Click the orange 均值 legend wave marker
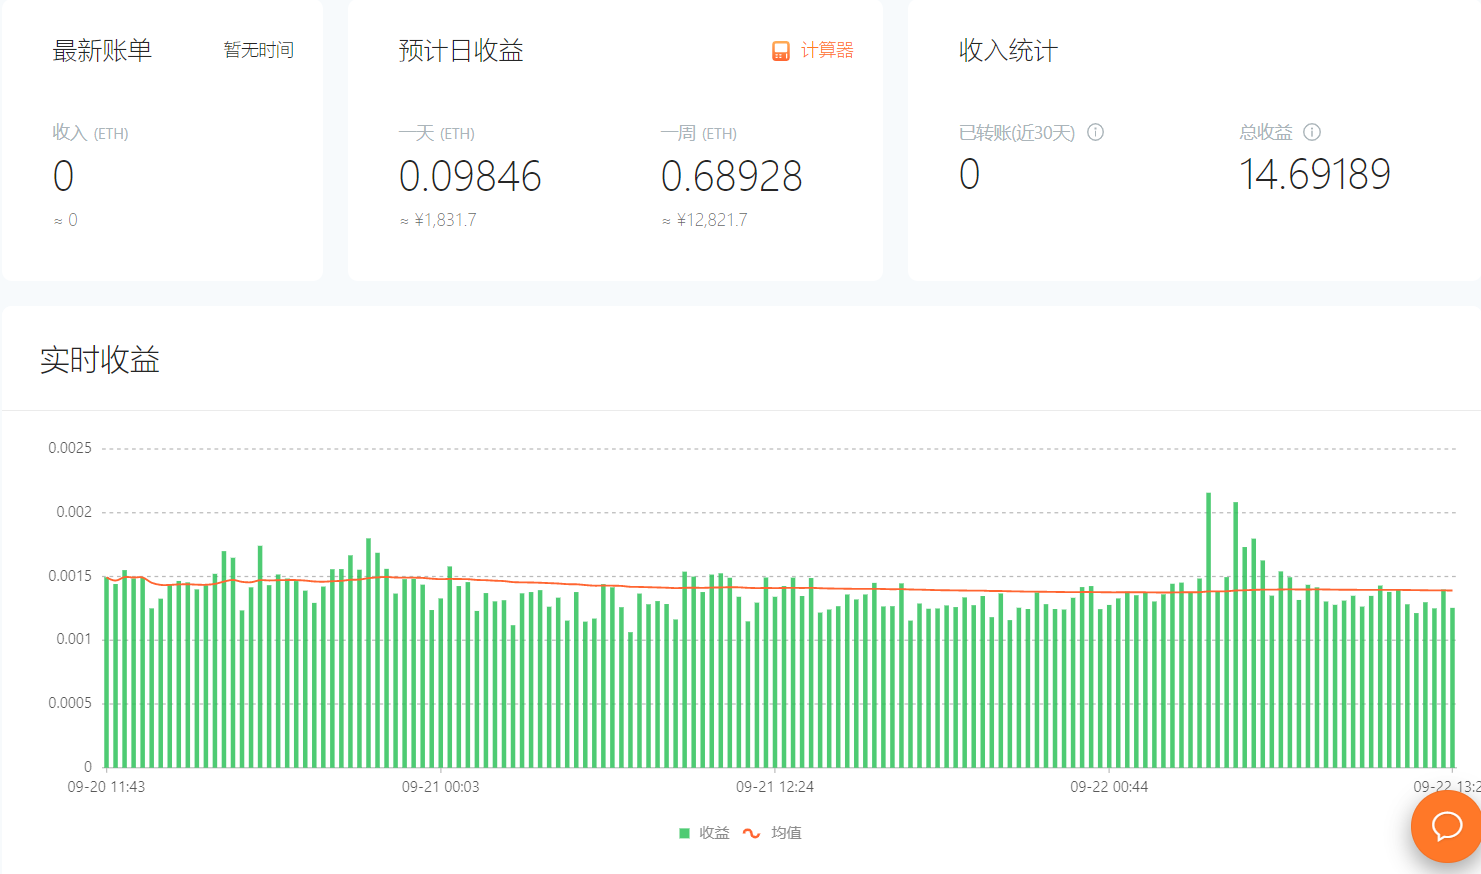This screenshot has height=874, width=1481. point(752,833)
